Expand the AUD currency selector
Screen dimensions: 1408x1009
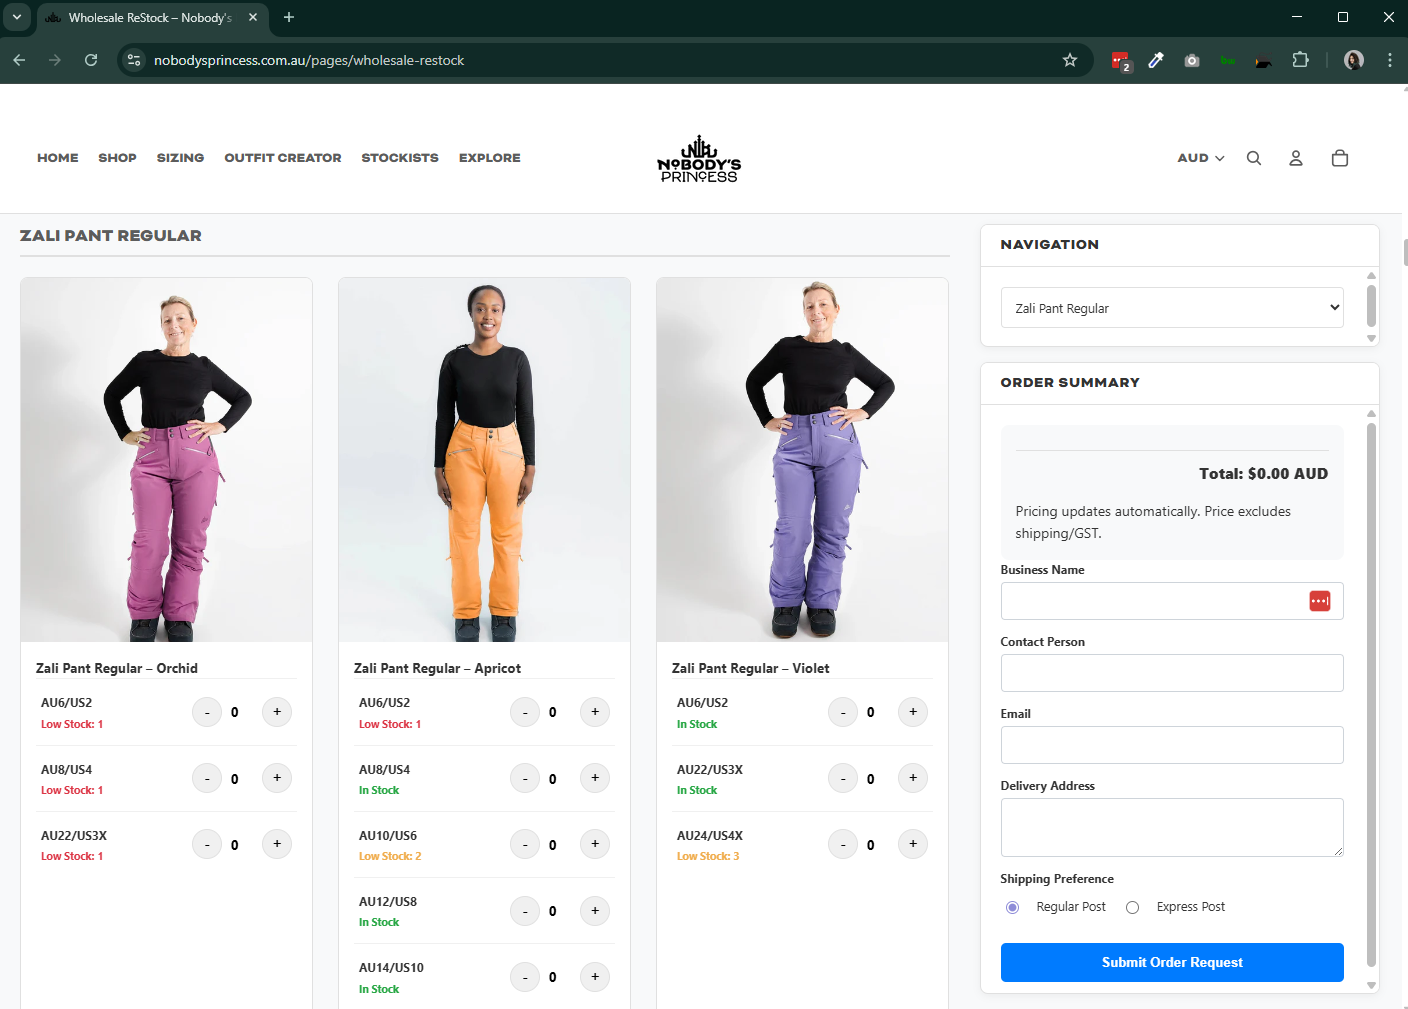(x=1200, y=158)
